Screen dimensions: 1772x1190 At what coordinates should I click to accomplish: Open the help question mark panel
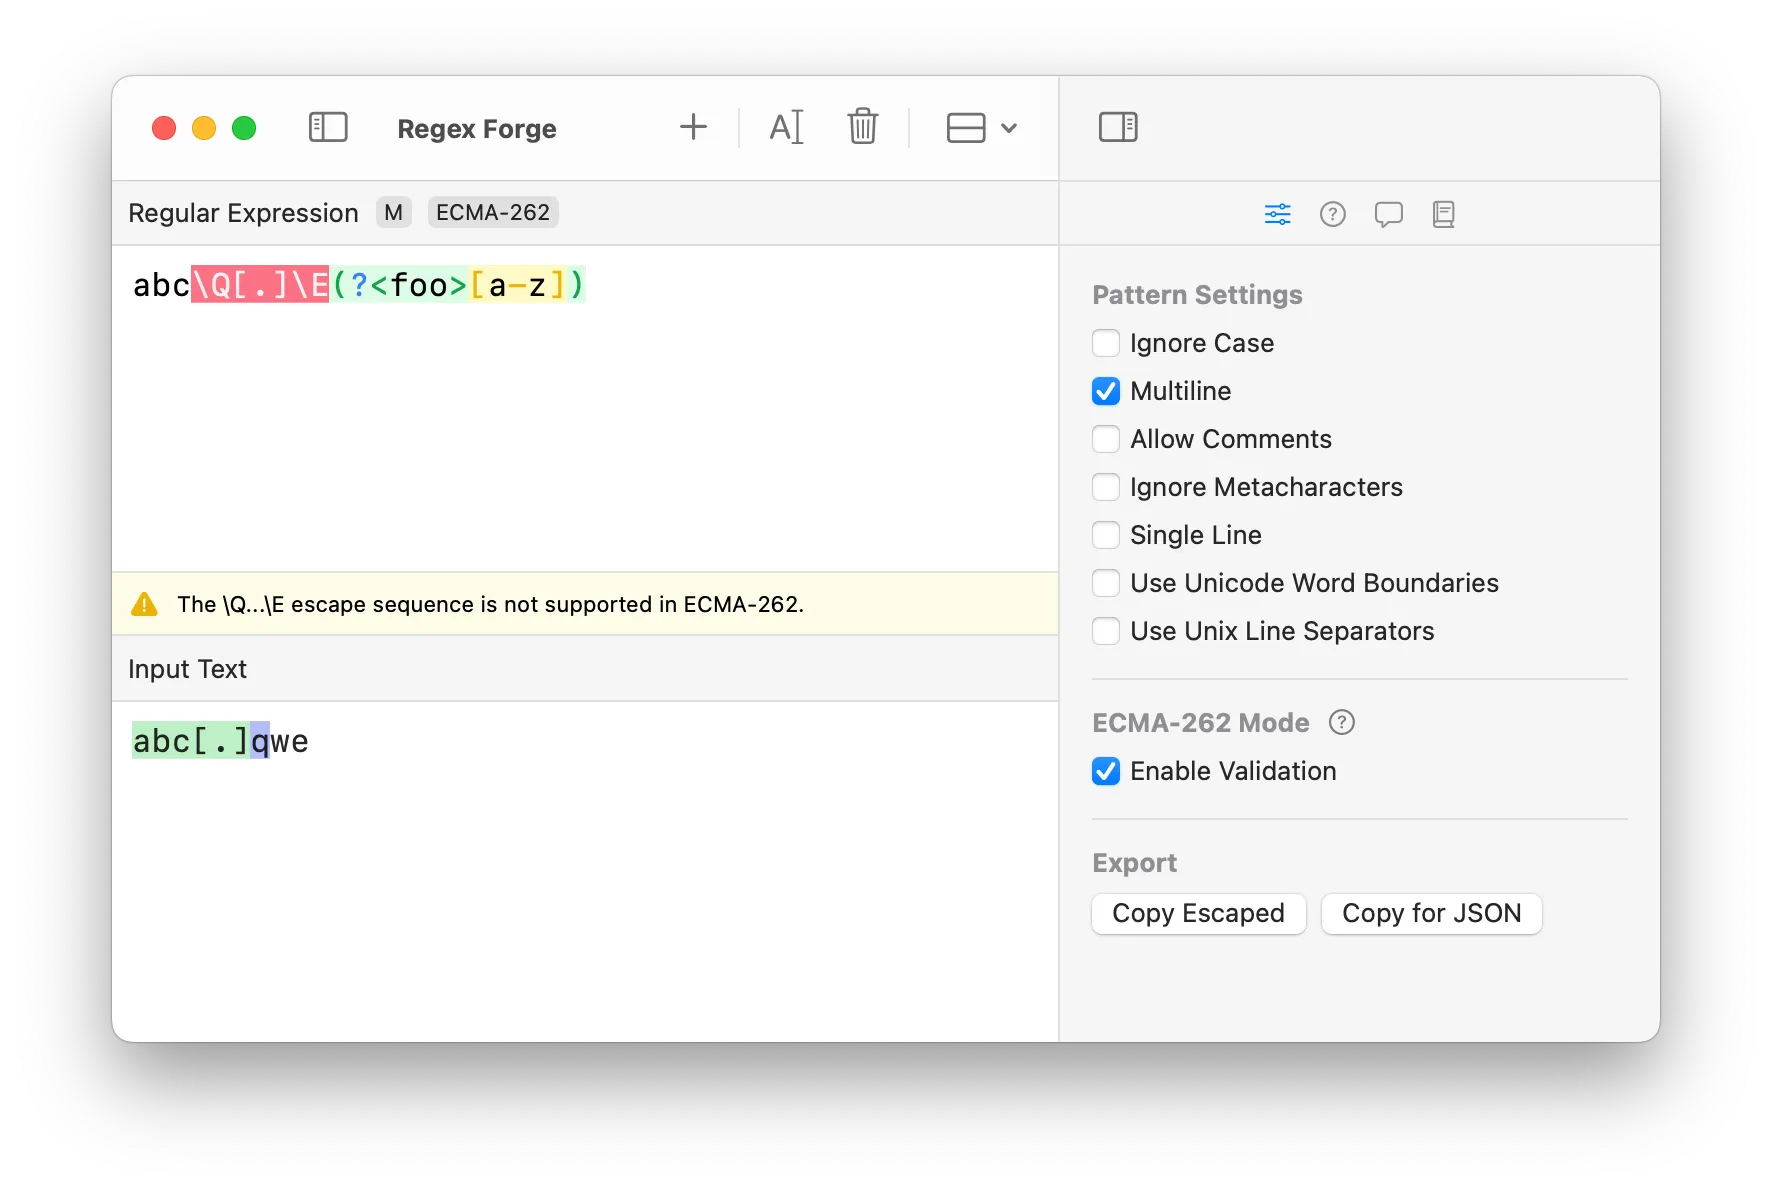(1333, 213)
